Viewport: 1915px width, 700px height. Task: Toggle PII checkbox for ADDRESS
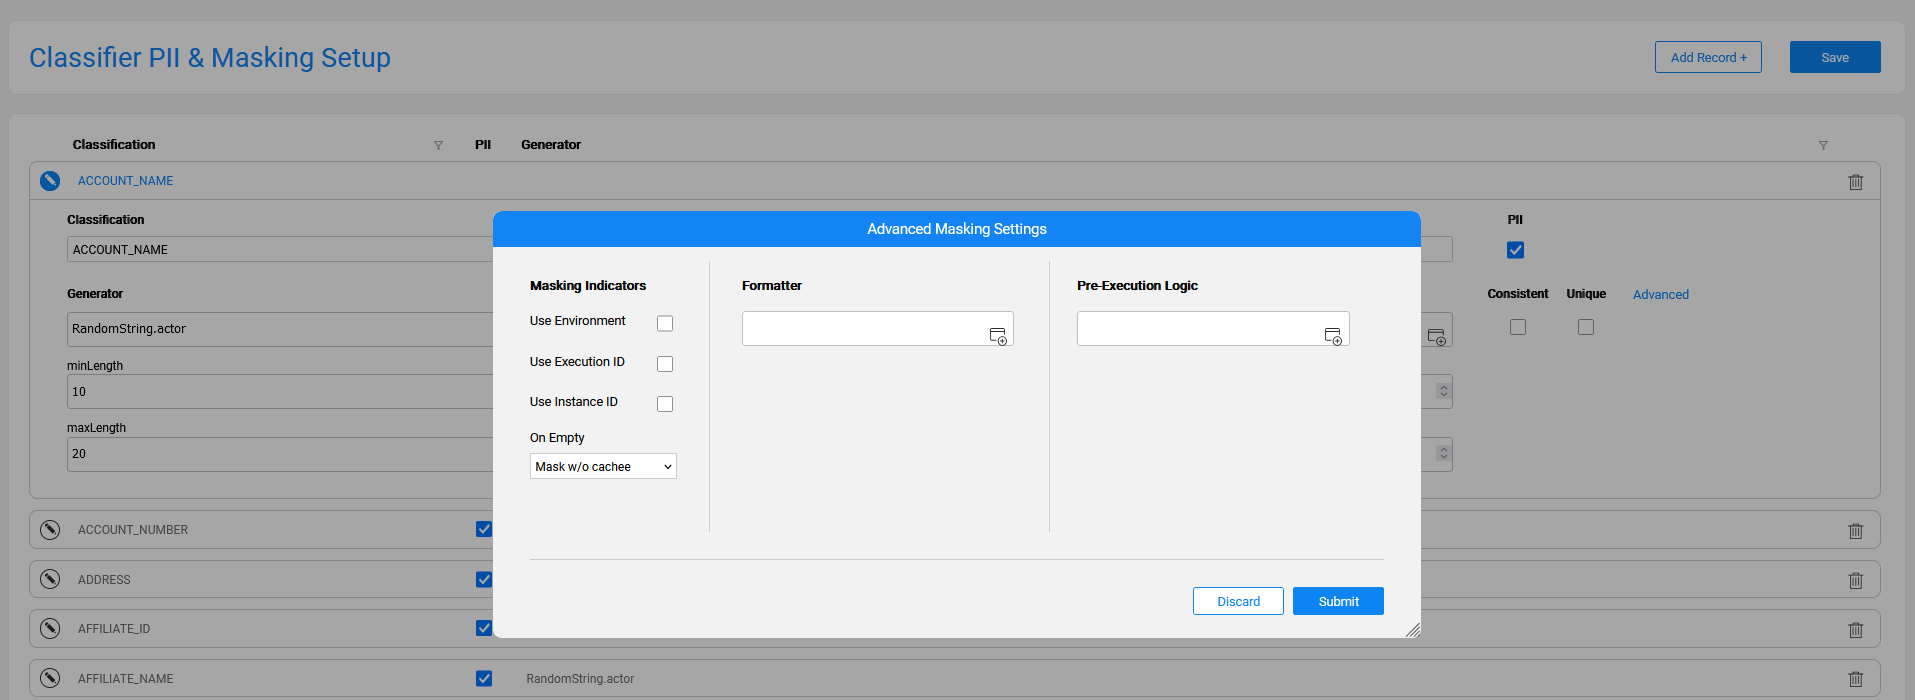(484, 579)
